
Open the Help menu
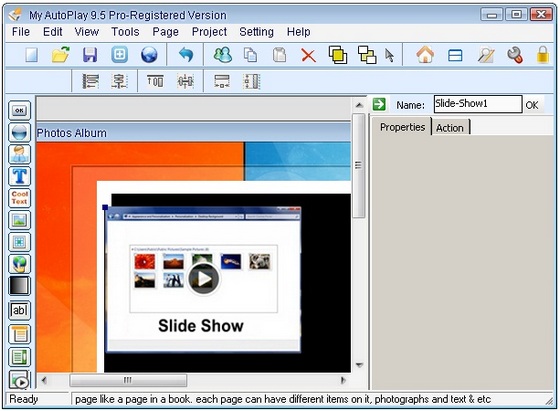click(299, 32)
